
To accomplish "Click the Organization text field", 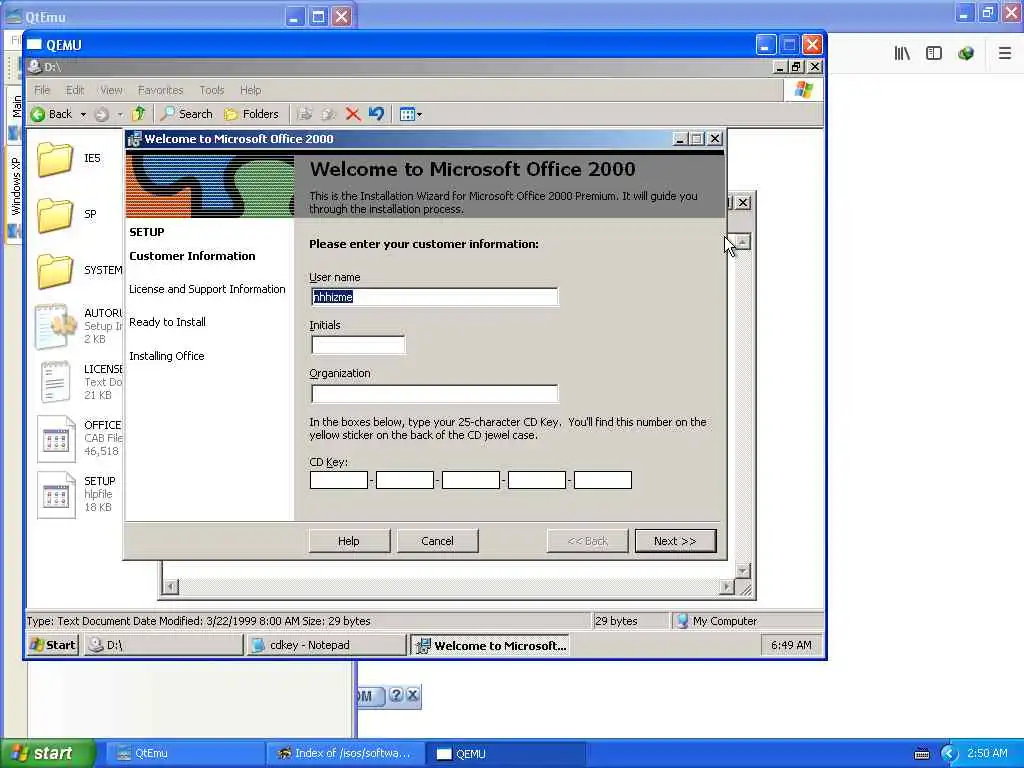I will tap(434, 393).
